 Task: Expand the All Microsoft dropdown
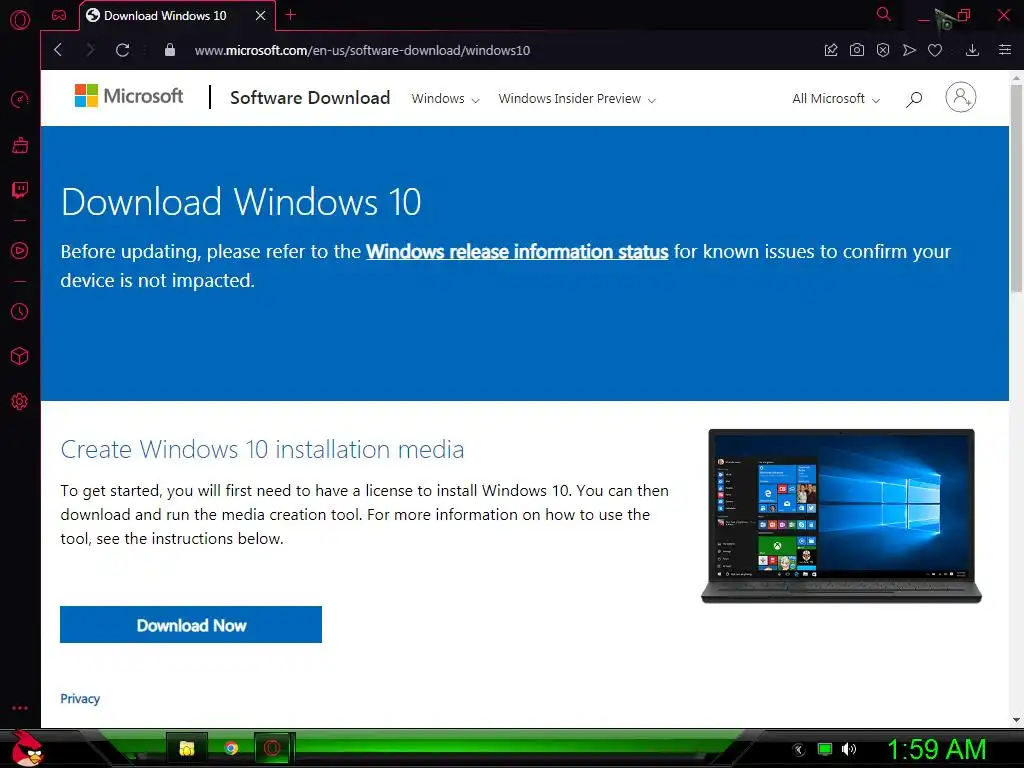coord(836,99)
